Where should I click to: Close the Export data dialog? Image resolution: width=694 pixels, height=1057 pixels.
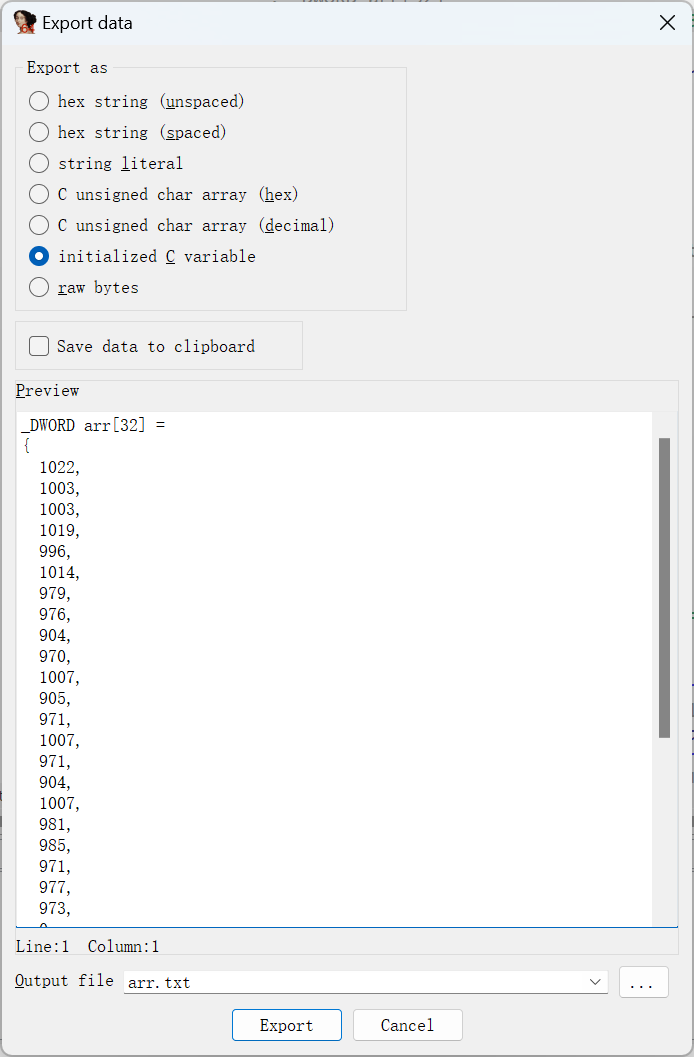click(x=667, y=23)
